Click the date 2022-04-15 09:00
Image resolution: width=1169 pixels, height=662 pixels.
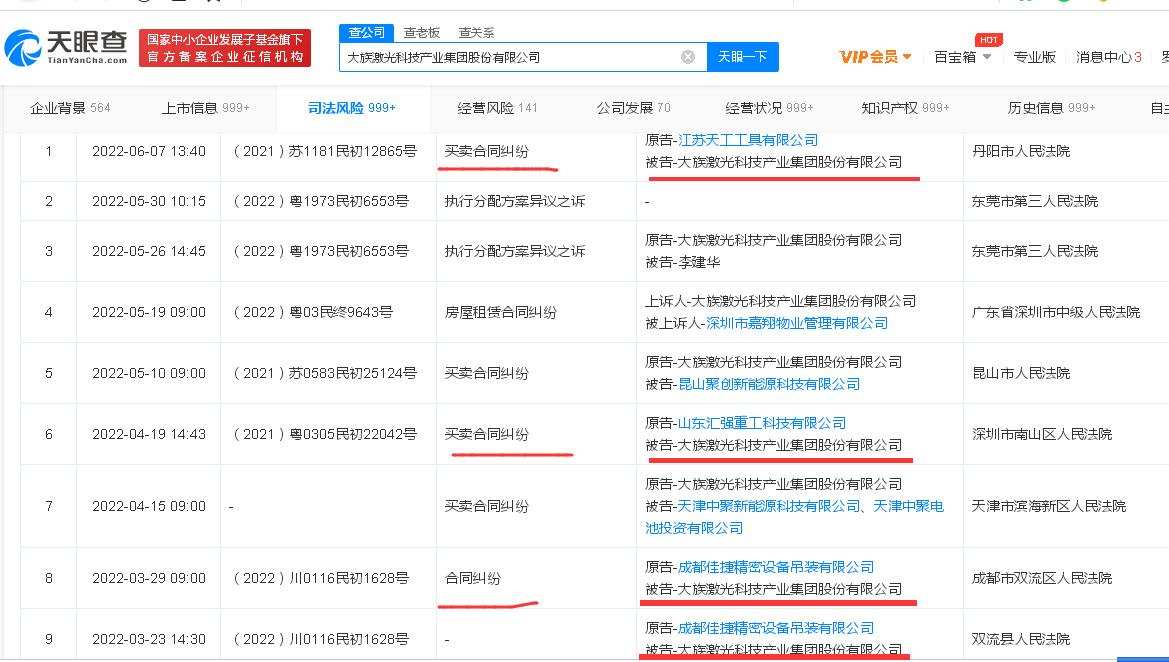[149, 506]
